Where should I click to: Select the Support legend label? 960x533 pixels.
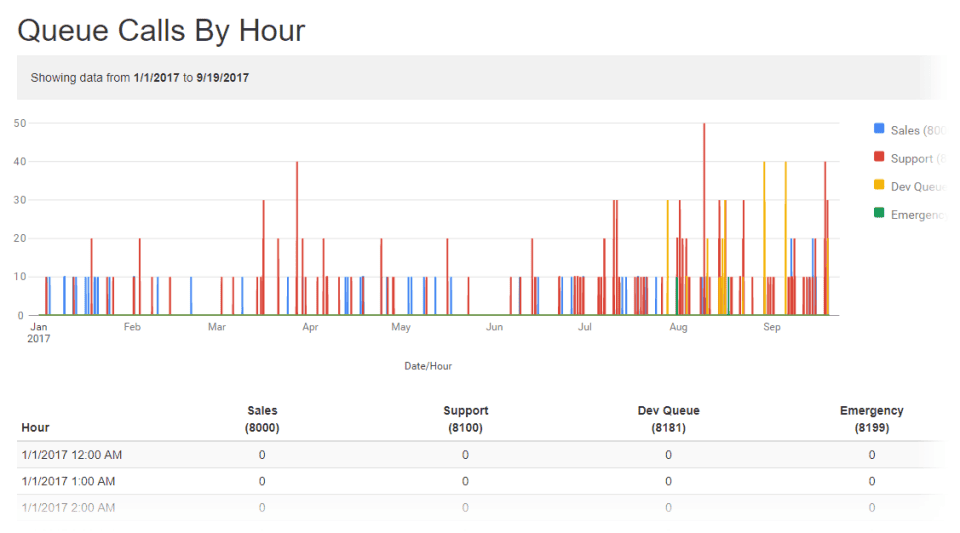point(918,158)
